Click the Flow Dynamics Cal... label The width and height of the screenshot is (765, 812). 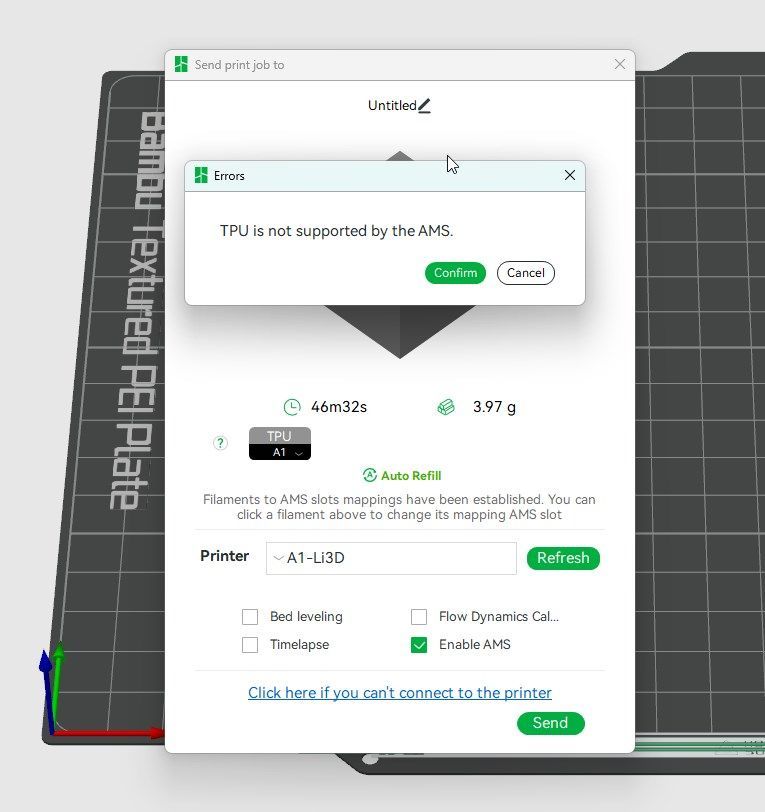(x=499, y=617)
